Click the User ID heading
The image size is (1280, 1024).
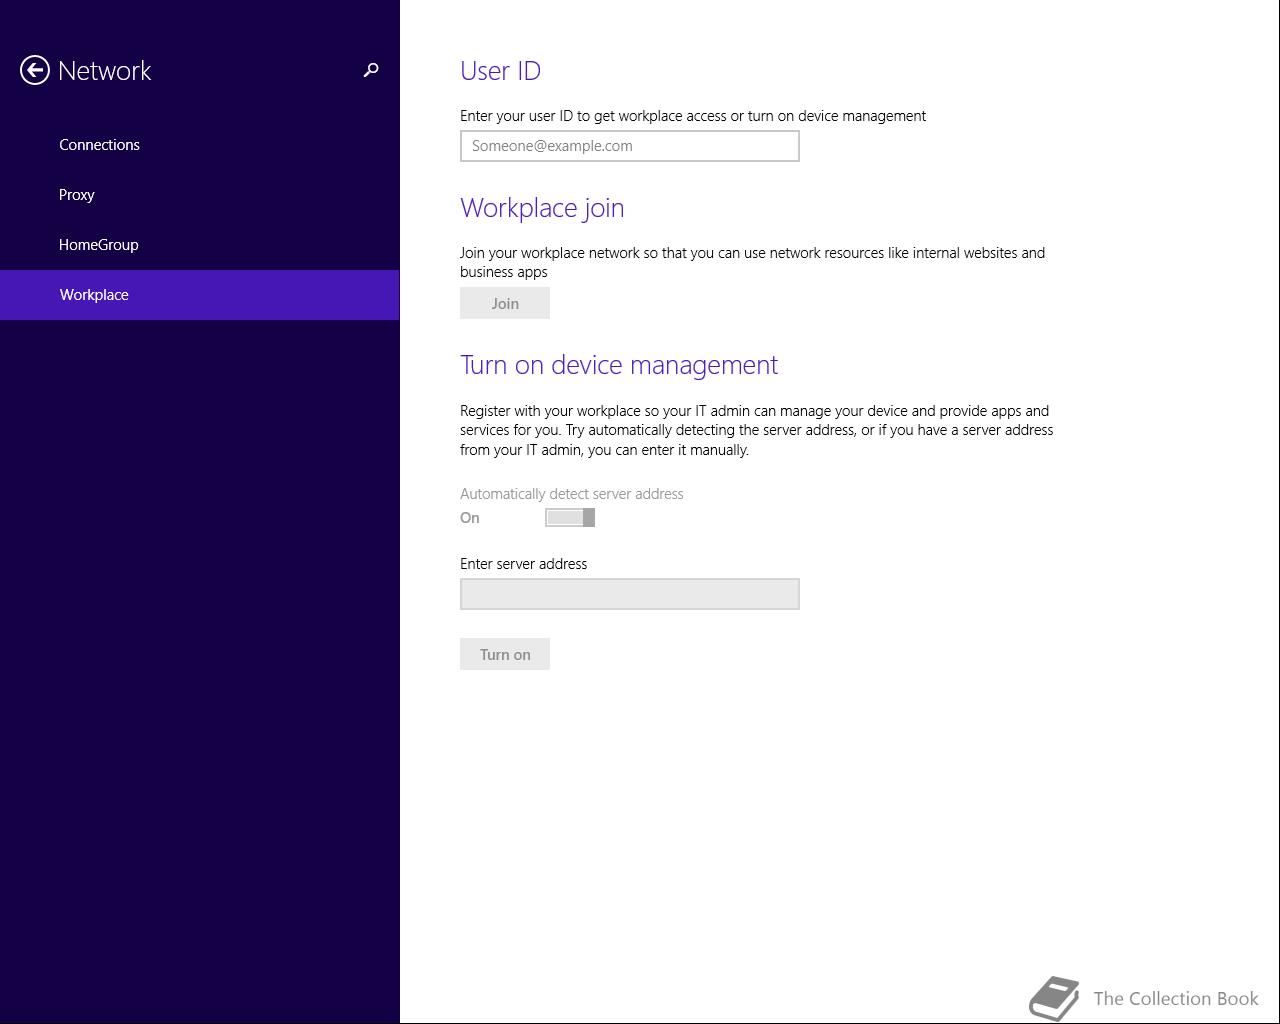pos(500,71)
